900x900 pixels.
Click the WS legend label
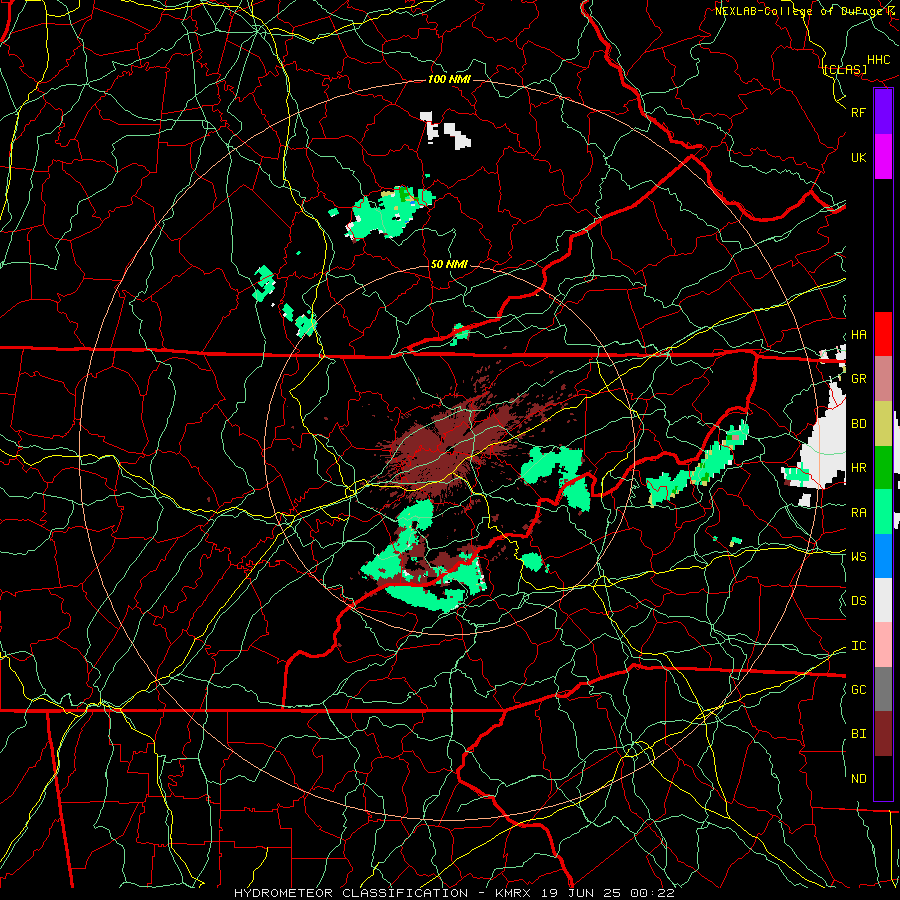[x=859, y=557]
